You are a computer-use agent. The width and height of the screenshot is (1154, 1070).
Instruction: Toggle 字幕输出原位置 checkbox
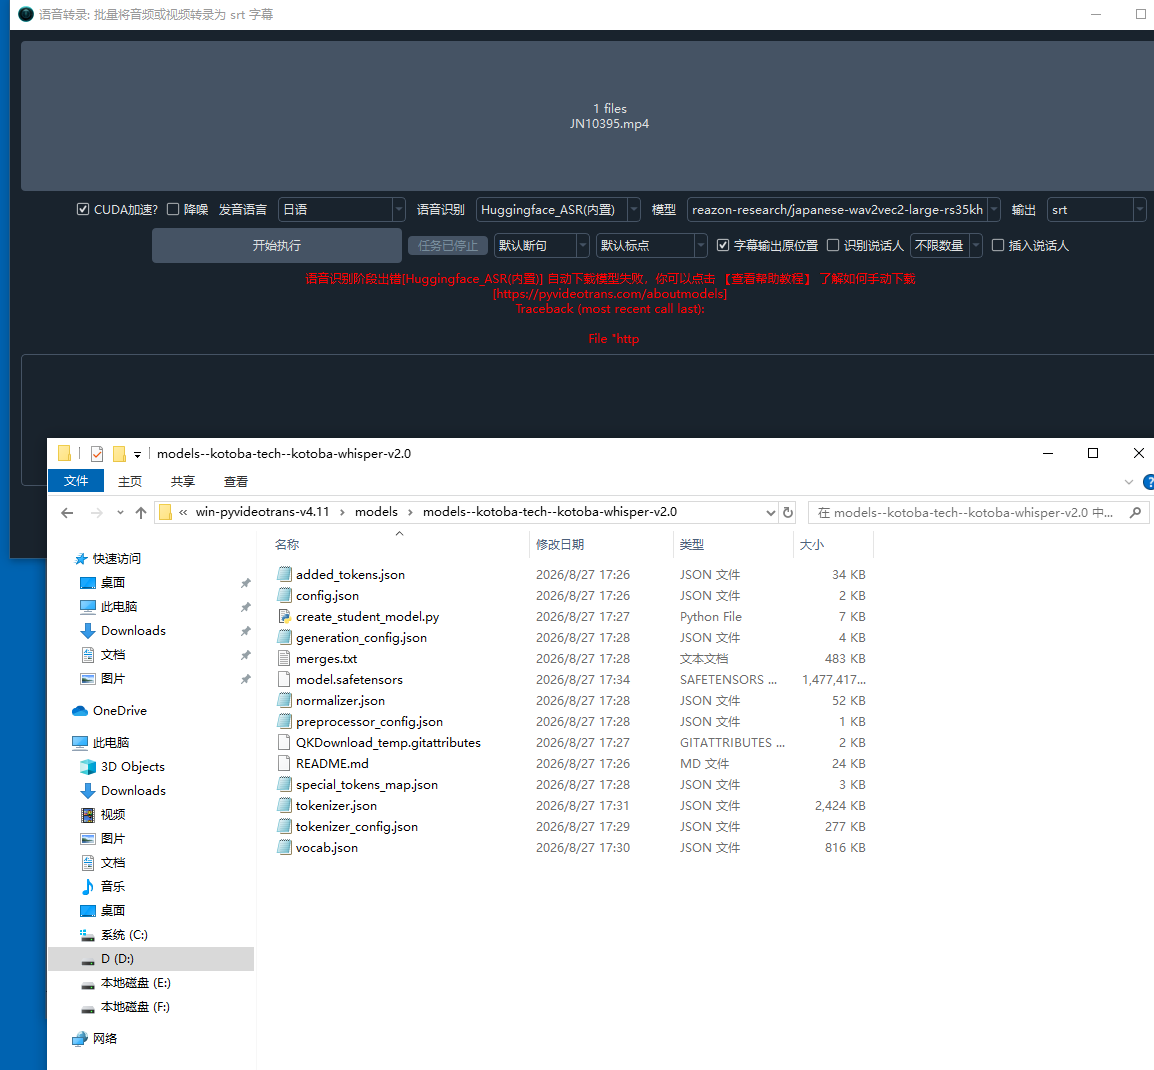tap(723, 245)
